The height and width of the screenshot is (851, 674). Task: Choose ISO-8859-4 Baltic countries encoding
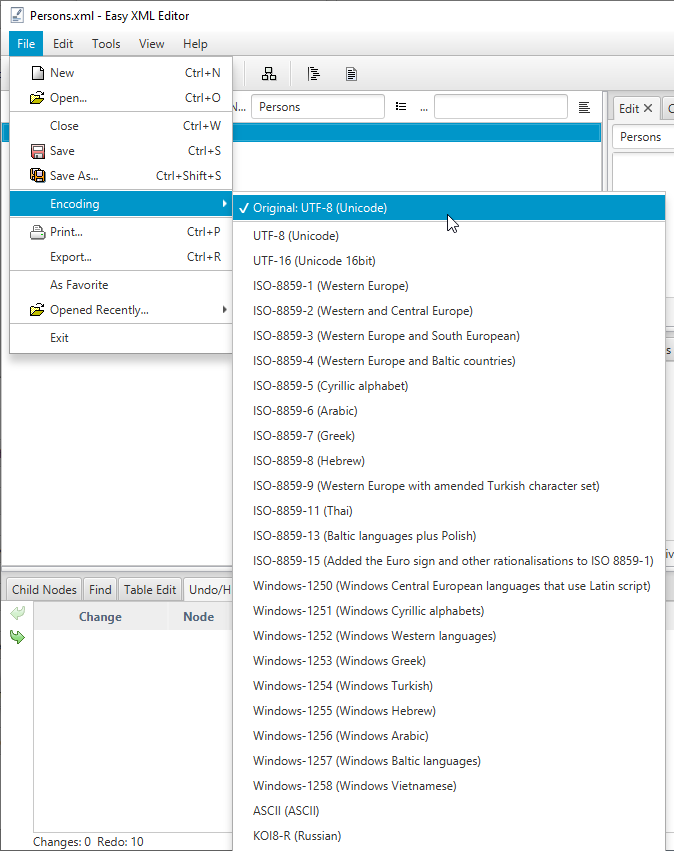tap(449, 360)
